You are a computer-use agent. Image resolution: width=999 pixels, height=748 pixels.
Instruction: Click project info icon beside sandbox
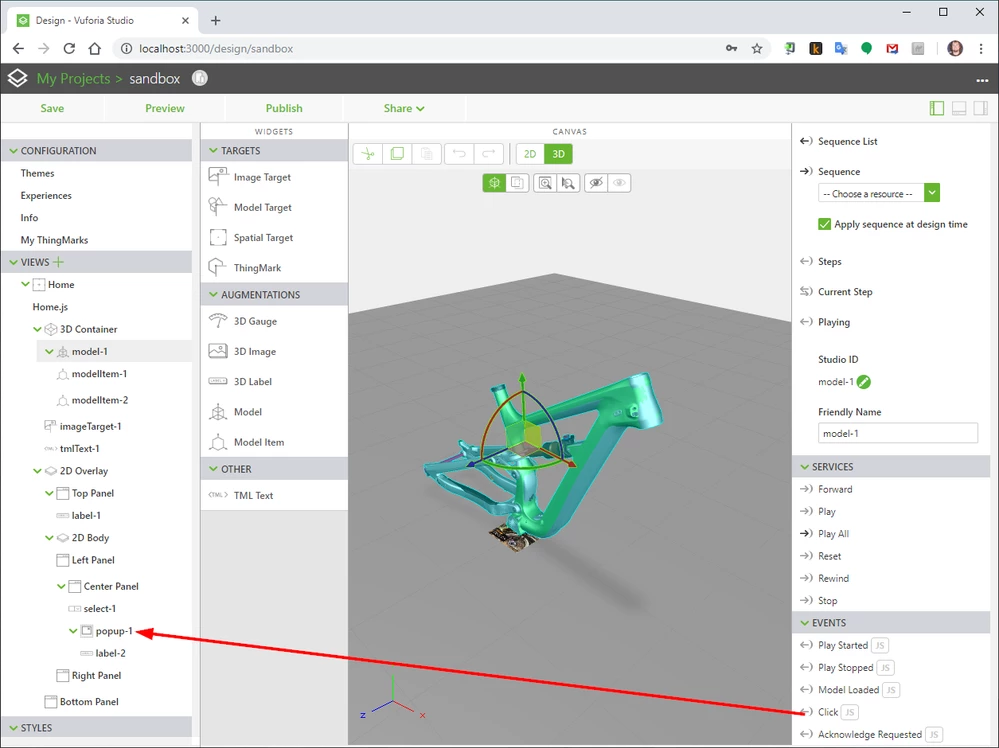click(199, 78)
